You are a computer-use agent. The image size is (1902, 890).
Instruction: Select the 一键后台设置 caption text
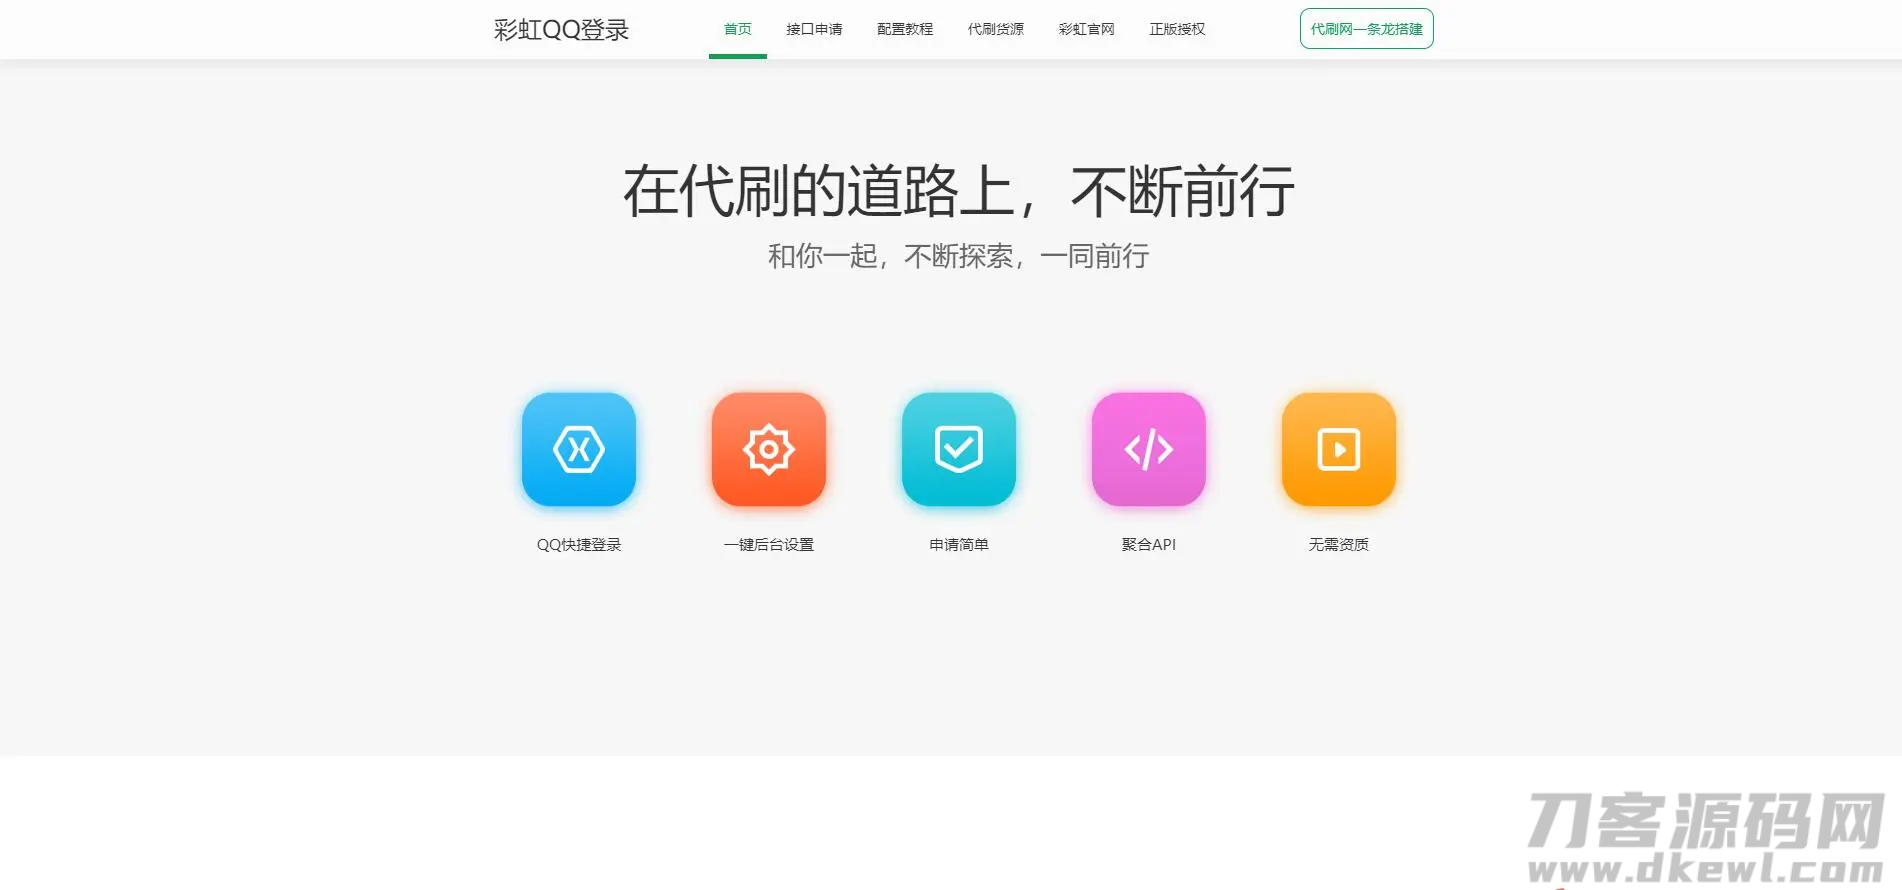coord(768,545)
